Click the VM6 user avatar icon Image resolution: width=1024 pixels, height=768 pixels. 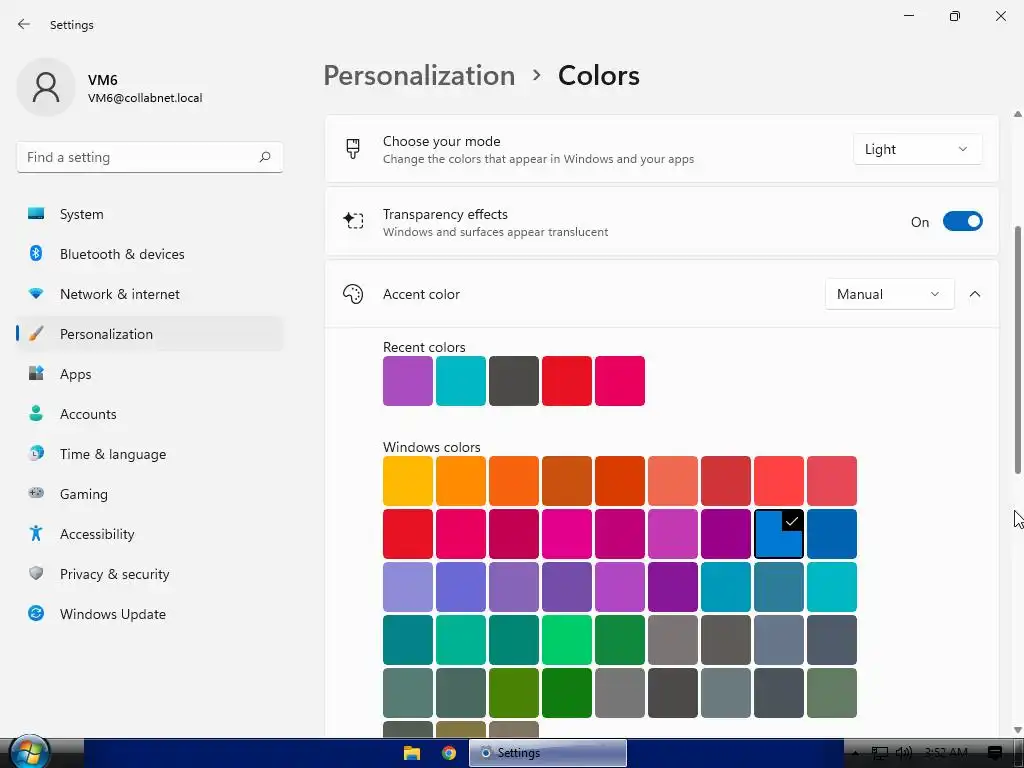(x=46, y=87)
